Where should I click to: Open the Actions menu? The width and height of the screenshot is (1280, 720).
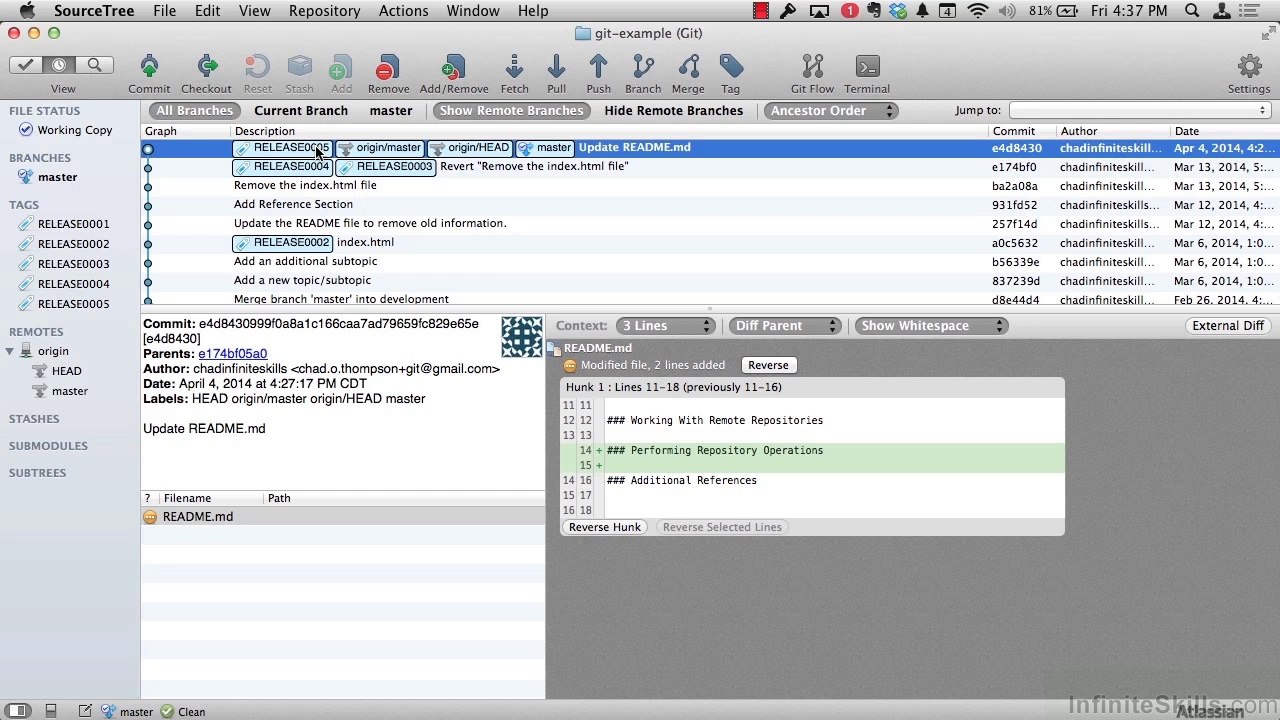click(x=403, y=11)
